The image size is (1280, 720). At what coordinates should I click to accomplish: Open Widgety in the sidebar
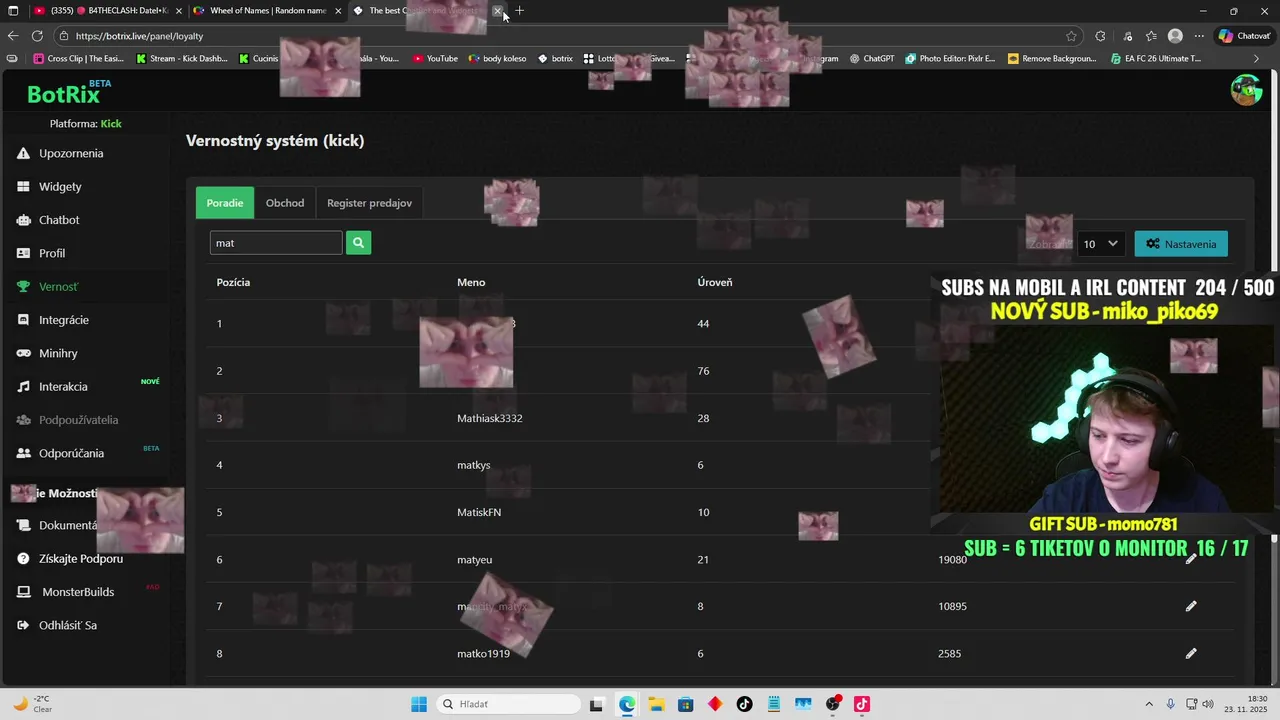point(60,186)
